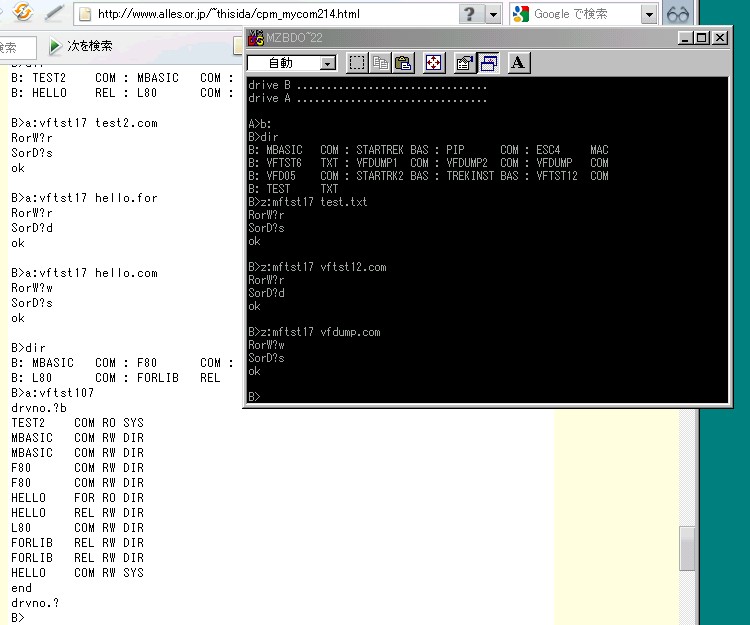Maximize the MZBDO window
750x625 pixels.
click(x=702, y=38)
